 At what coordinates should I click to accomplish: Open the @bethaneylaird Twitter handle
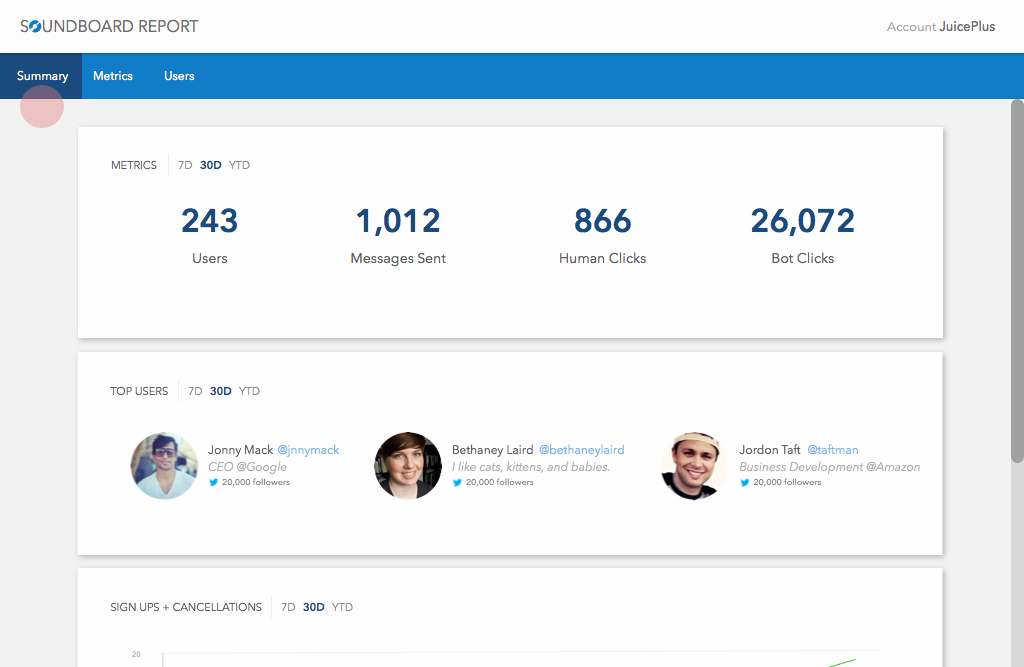point(581,450)
